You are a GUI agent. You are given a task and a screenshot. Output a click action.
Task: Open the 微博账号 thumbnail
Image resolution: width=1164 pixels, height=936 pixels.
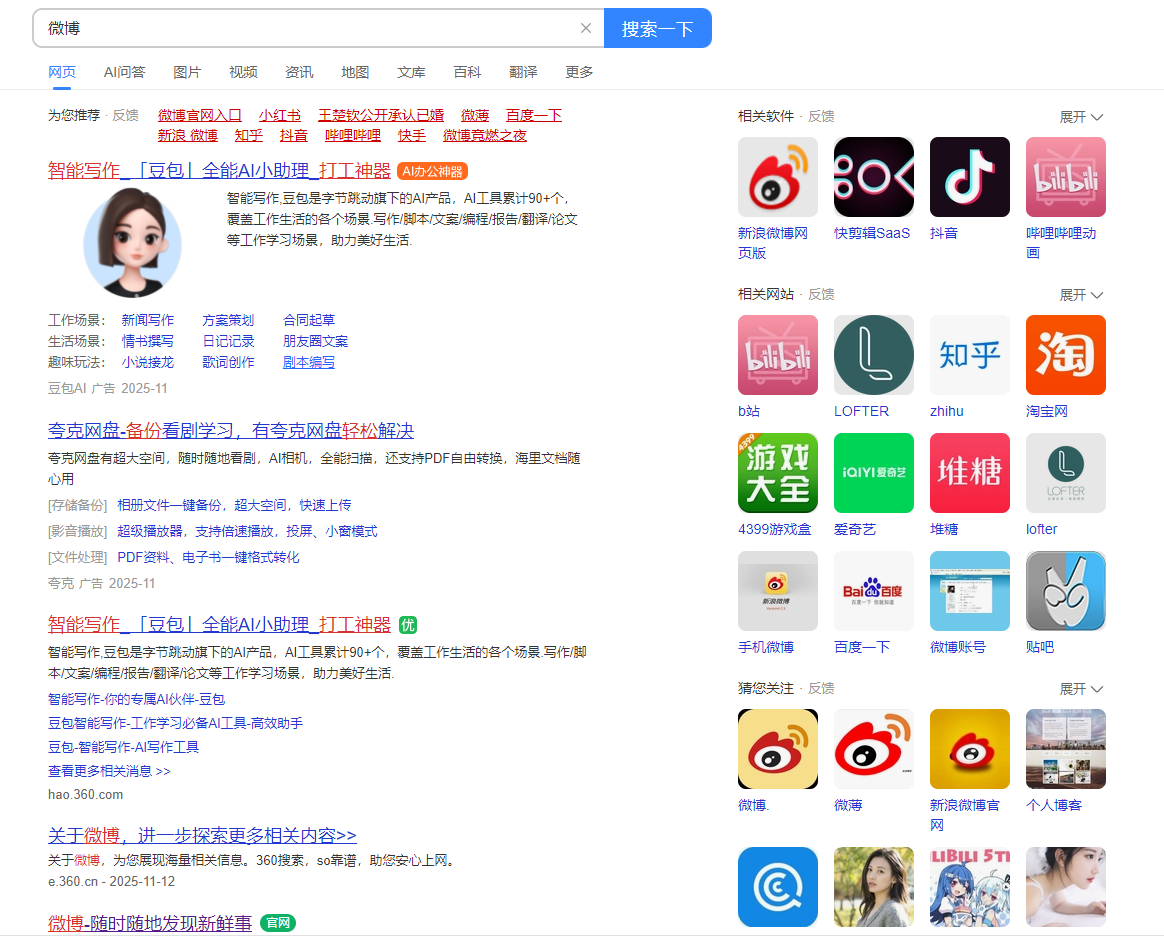(x=970, y=591)
